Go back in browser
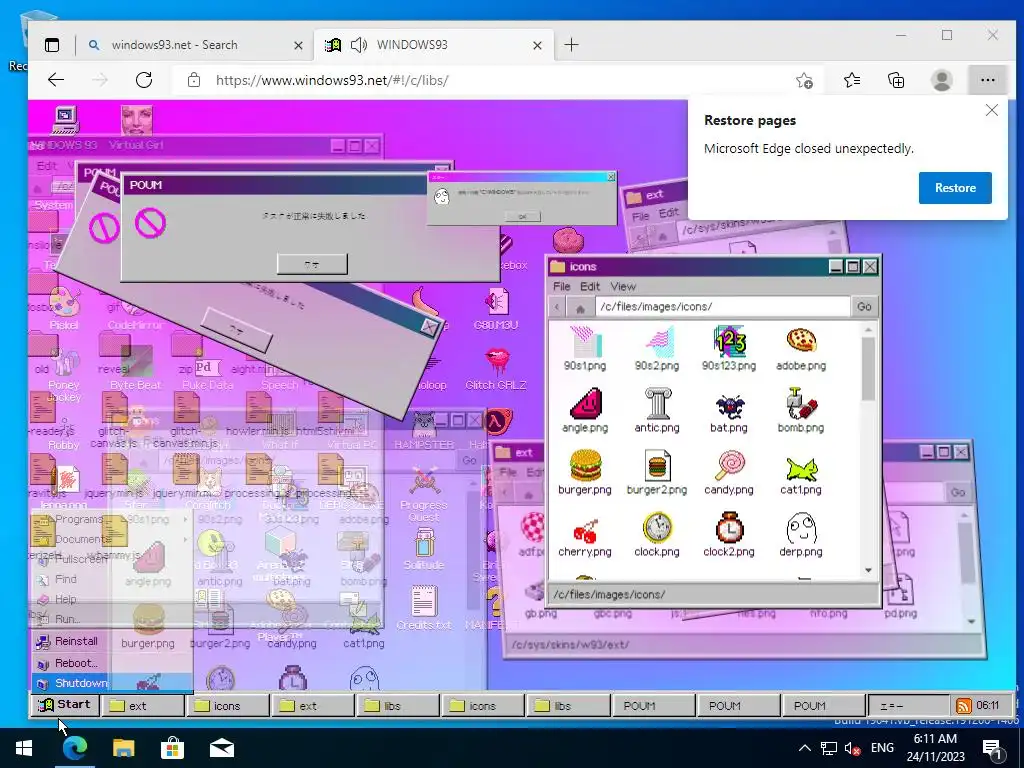Image resolution: width=1024 pixels, height=768 pixels. [x=56, y=80]
